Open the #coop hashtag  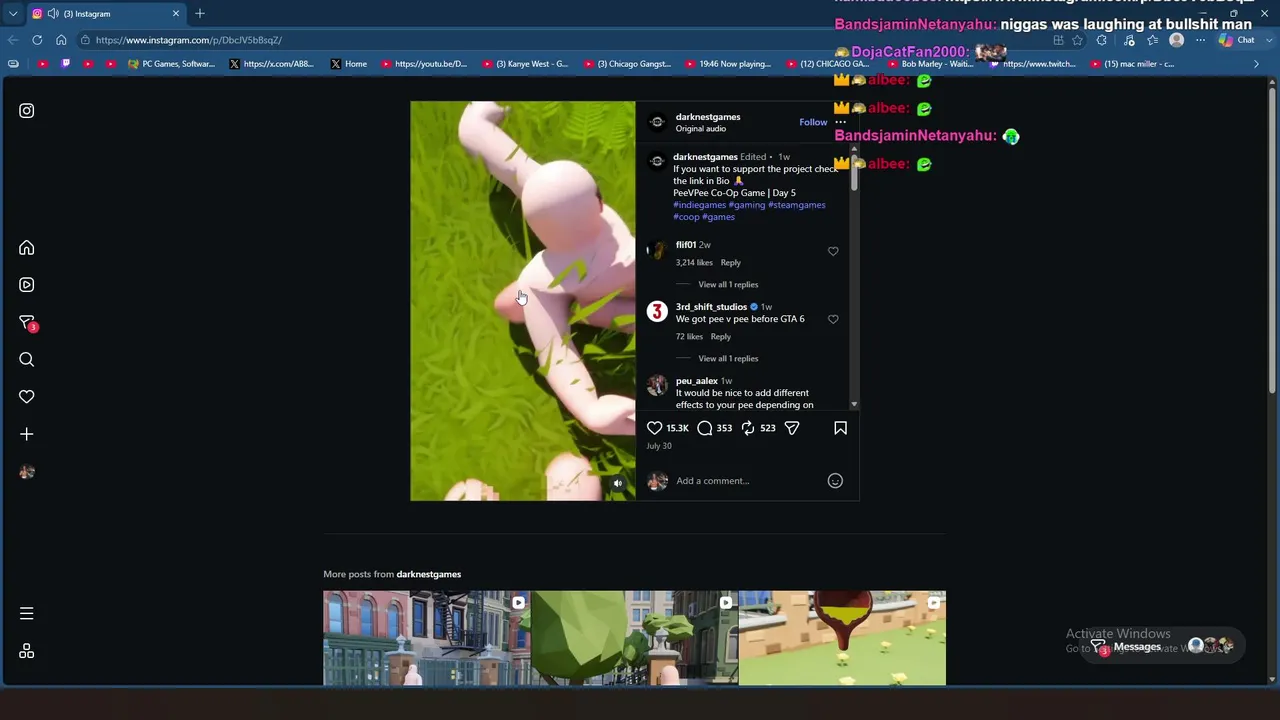click(686, 217)
